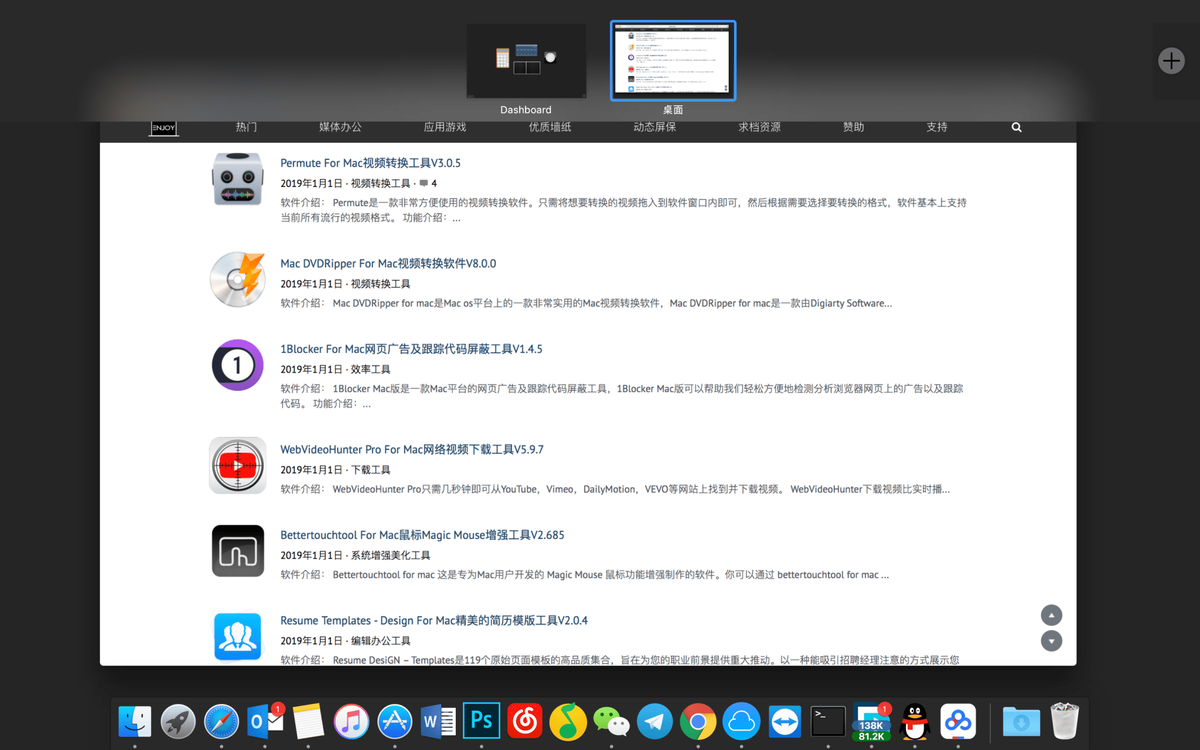Open the blue cloud app icon in Dock
Screen dimensions: 1200x750
pos(741,721)
